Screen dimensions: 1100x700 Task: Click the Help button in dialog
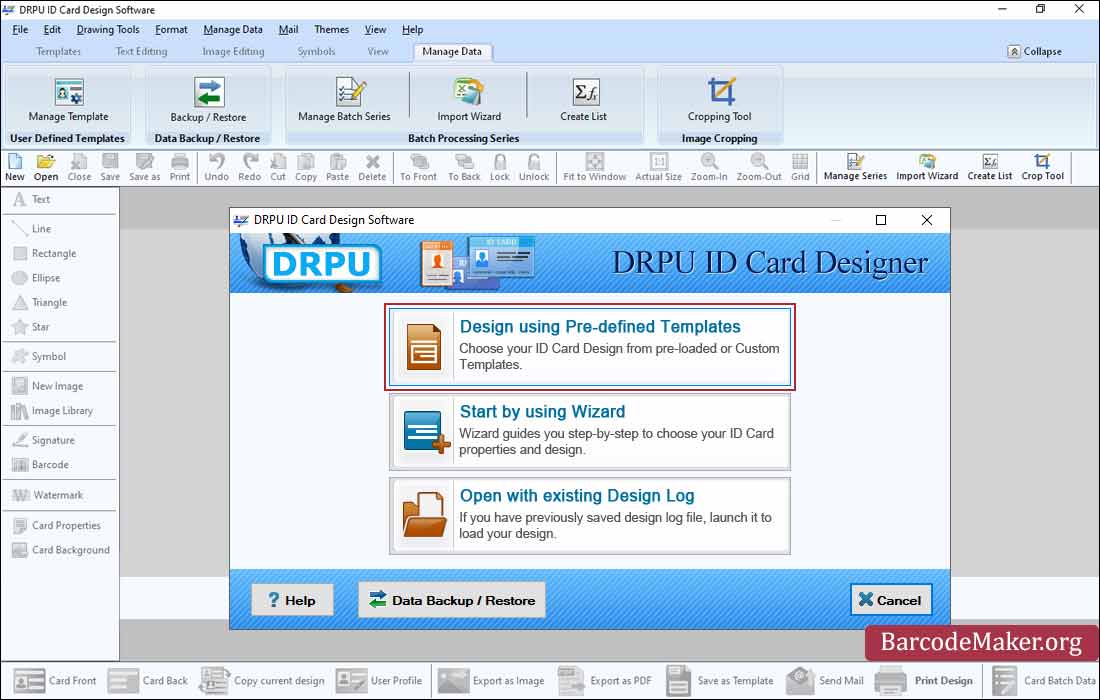[292, 600]
